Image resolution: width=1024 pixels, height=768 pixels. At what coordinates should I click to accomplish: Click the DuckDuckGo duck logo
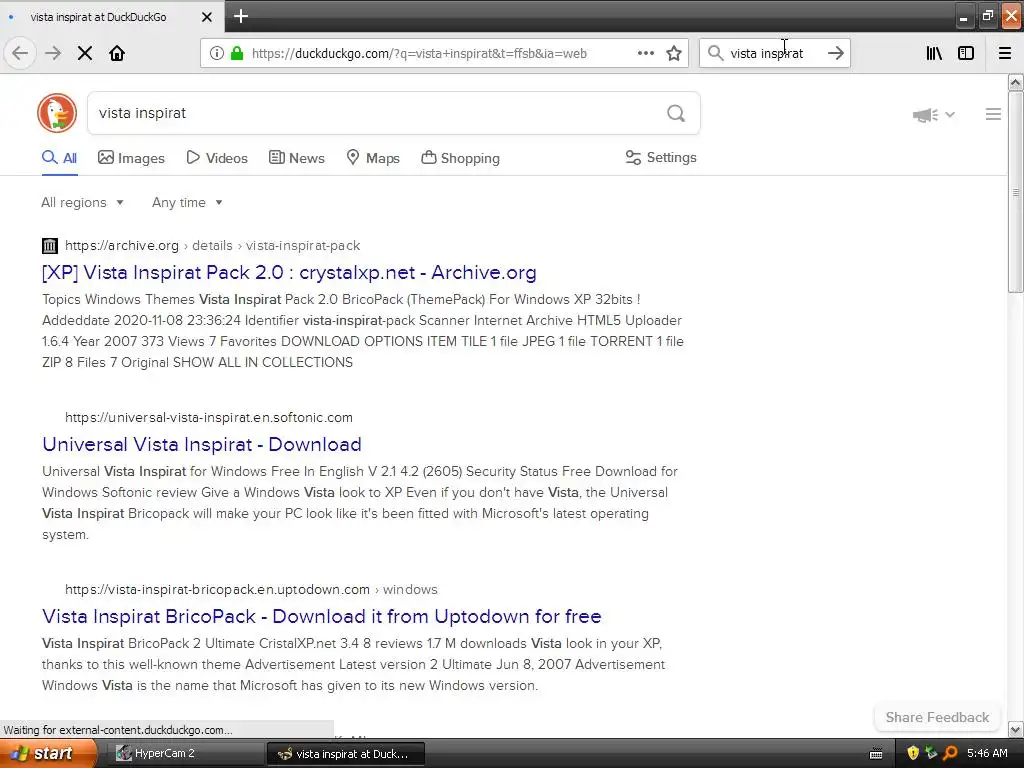click(57, 113)
